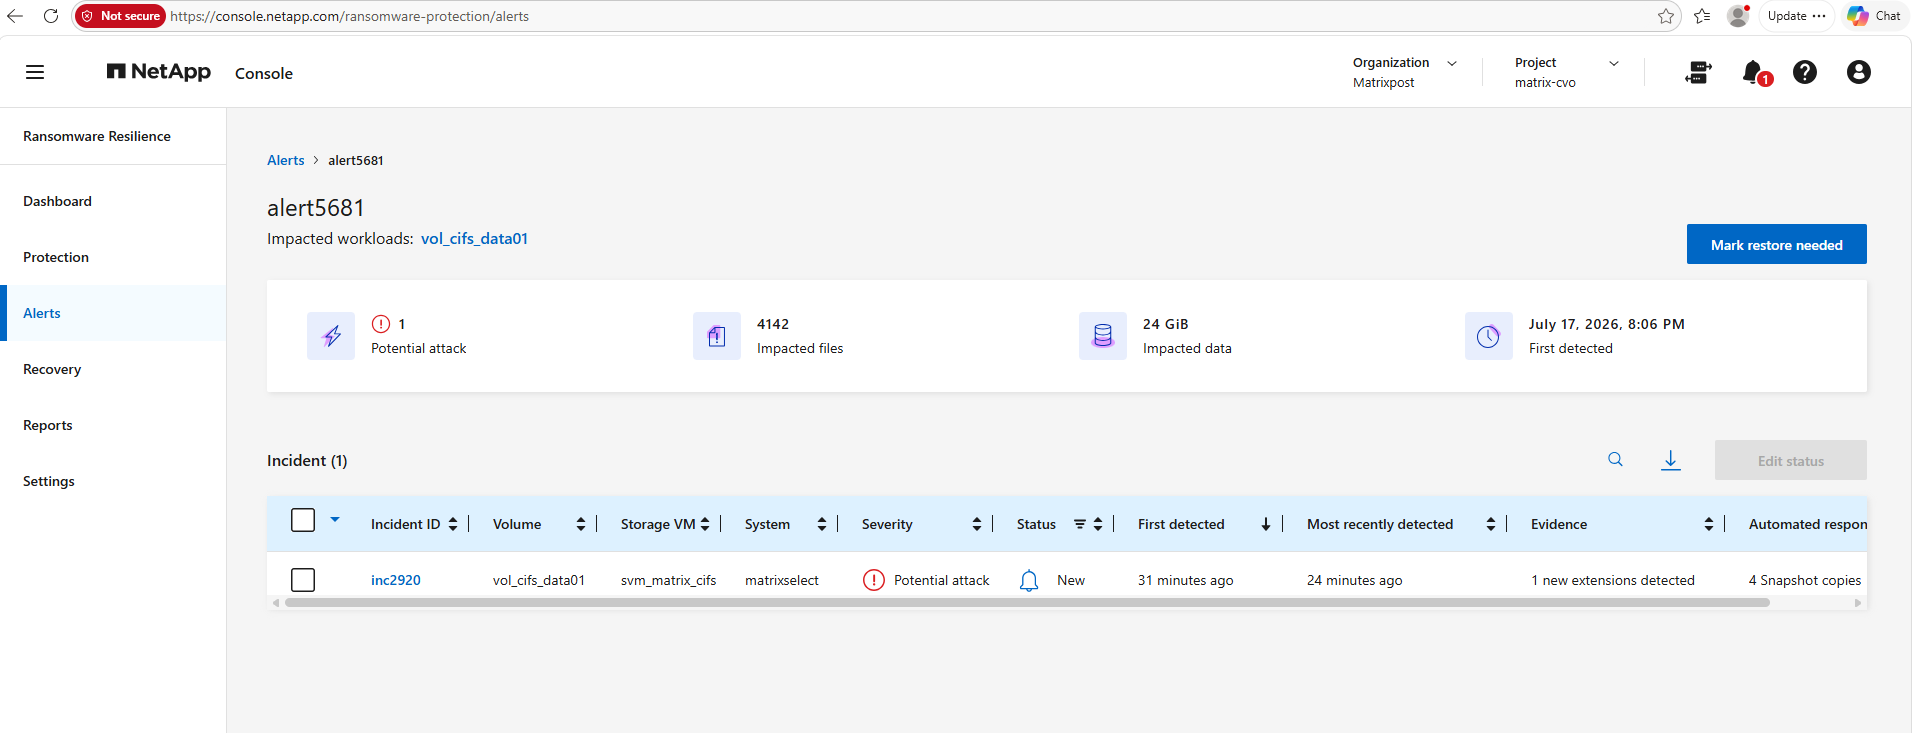
Task: Bookmark this page with the star icon
Action: [x=1666, y=16]
